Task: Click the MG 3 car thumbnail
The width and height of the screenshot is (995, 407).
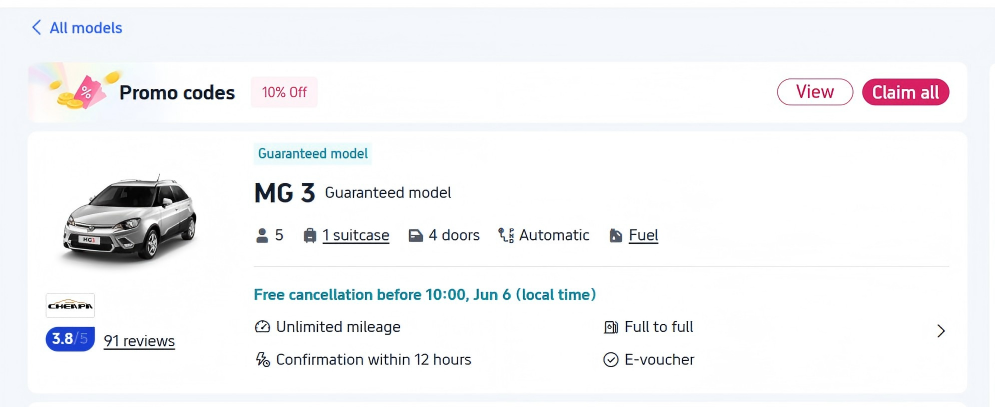Action: click(130, 217)
